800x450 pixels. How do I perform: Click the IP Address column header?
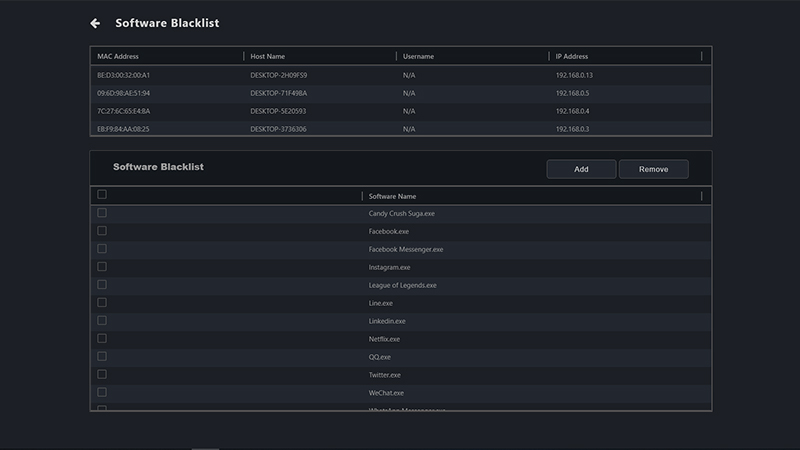[572, 57]
